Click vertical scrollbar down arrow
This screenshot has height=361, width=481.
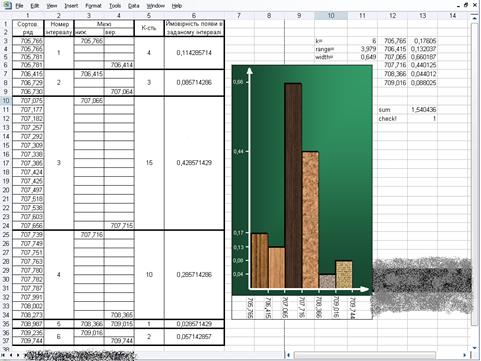(475, 348)
